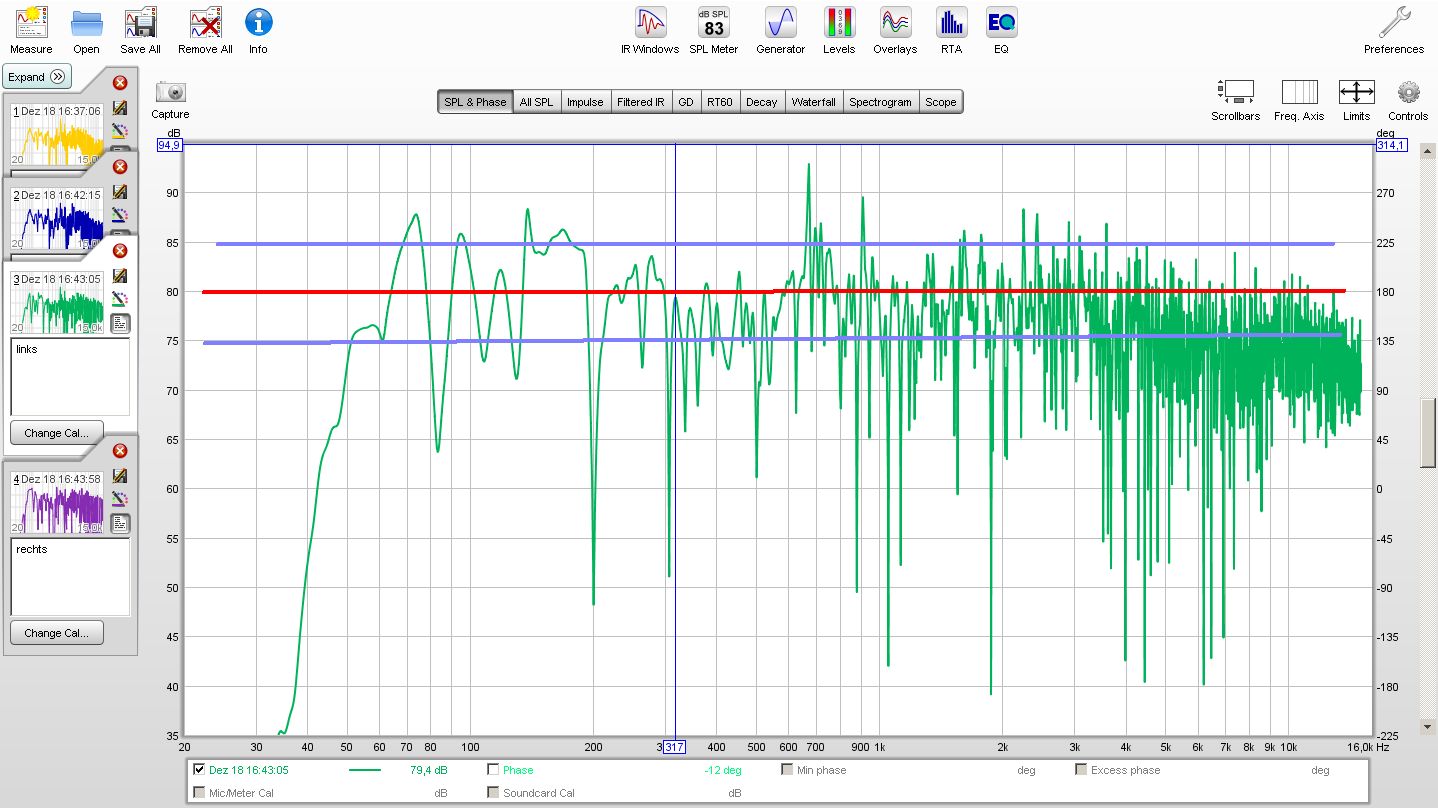Open the Info panel

click(258, 30)
